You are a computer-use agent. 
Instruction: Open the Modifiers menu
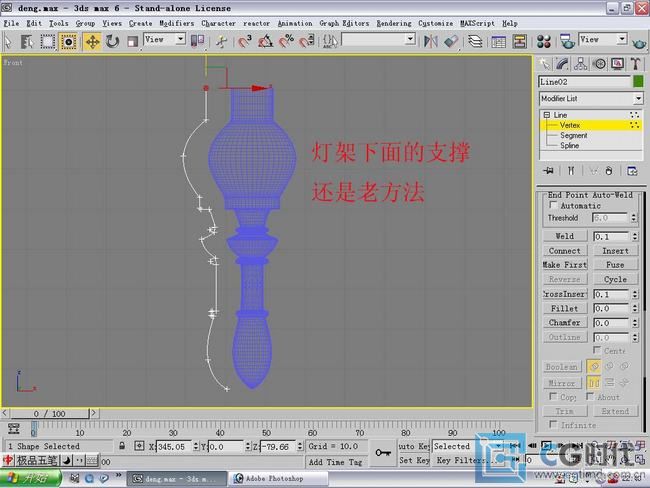(x=176, y=23)
